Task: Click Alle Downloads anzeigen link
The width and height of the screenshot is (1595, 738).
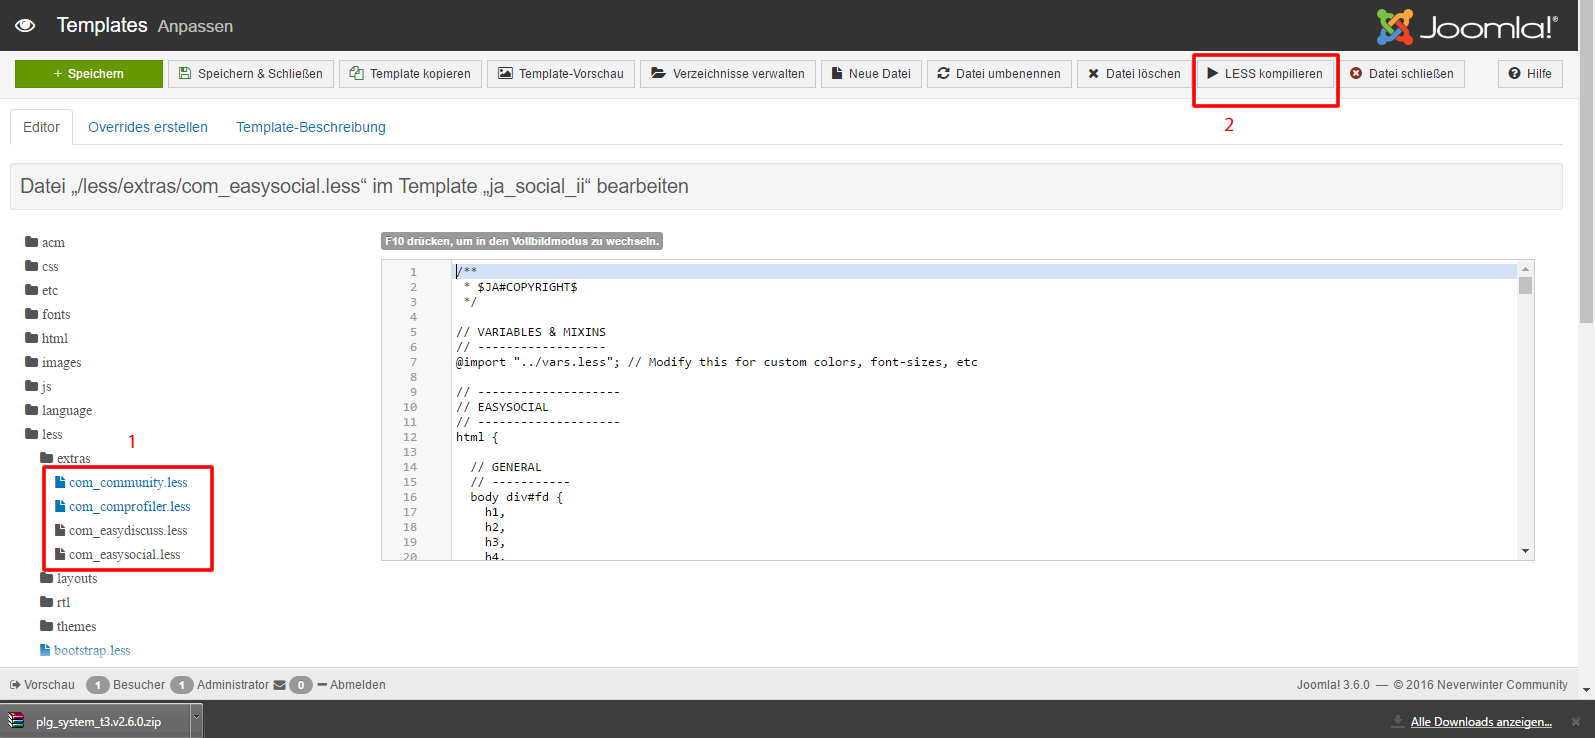Action: (1481, 722)
